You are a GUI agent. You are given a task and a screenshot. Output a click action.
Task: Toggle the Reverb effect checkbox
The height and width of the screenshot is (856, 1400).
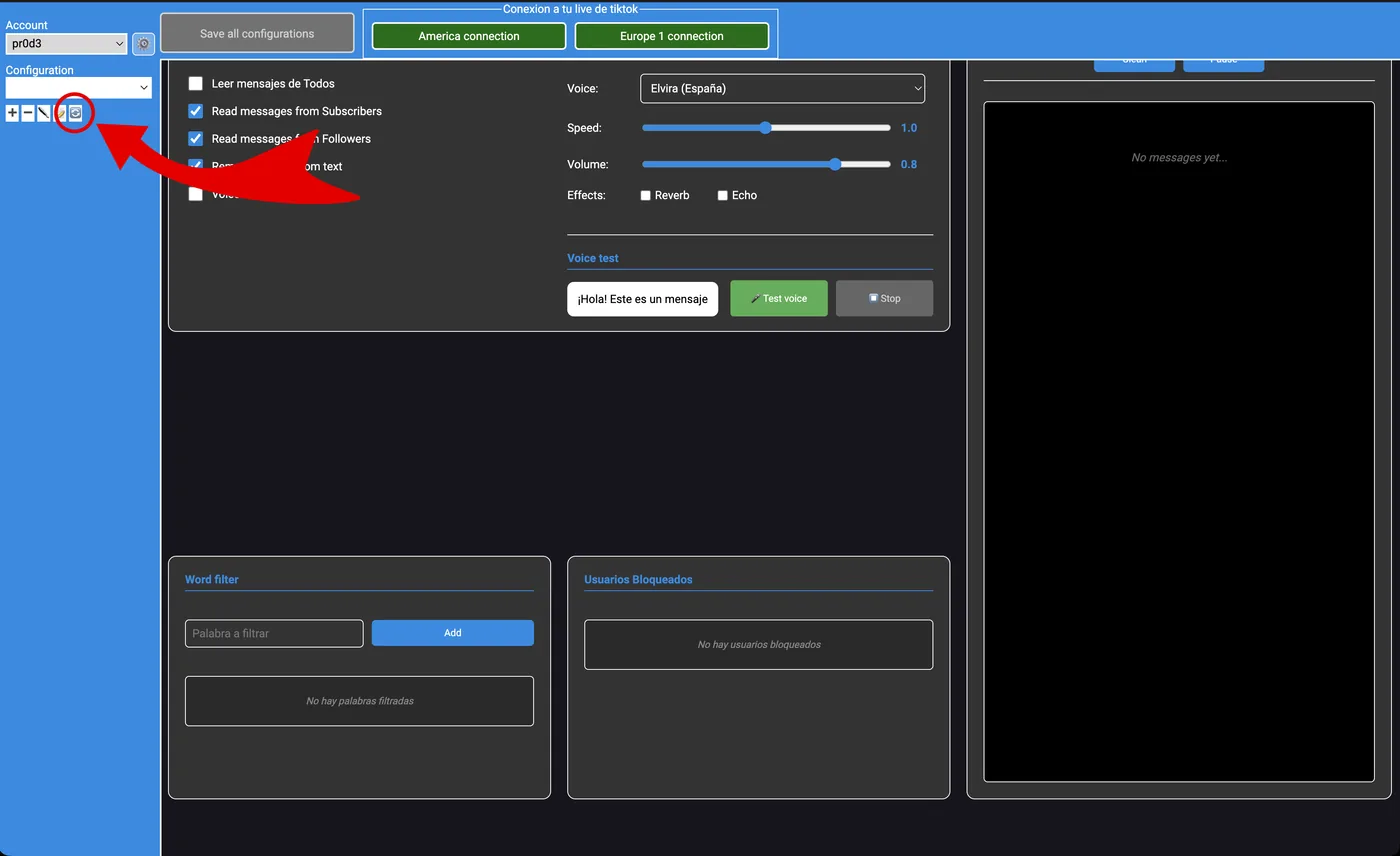646,196
